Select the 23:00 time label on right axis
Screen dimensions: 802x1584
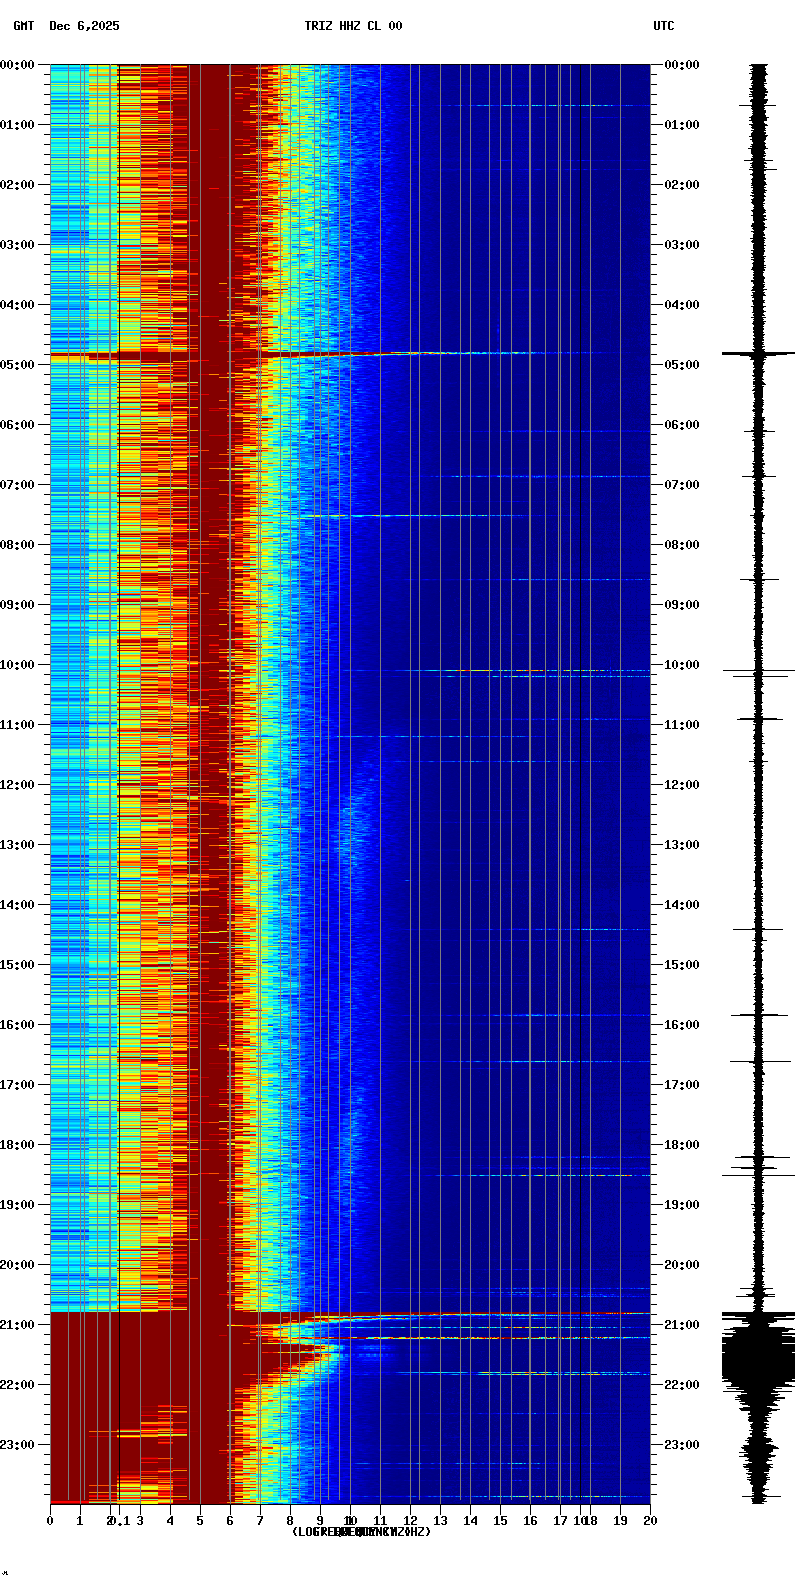(682, 1445)
